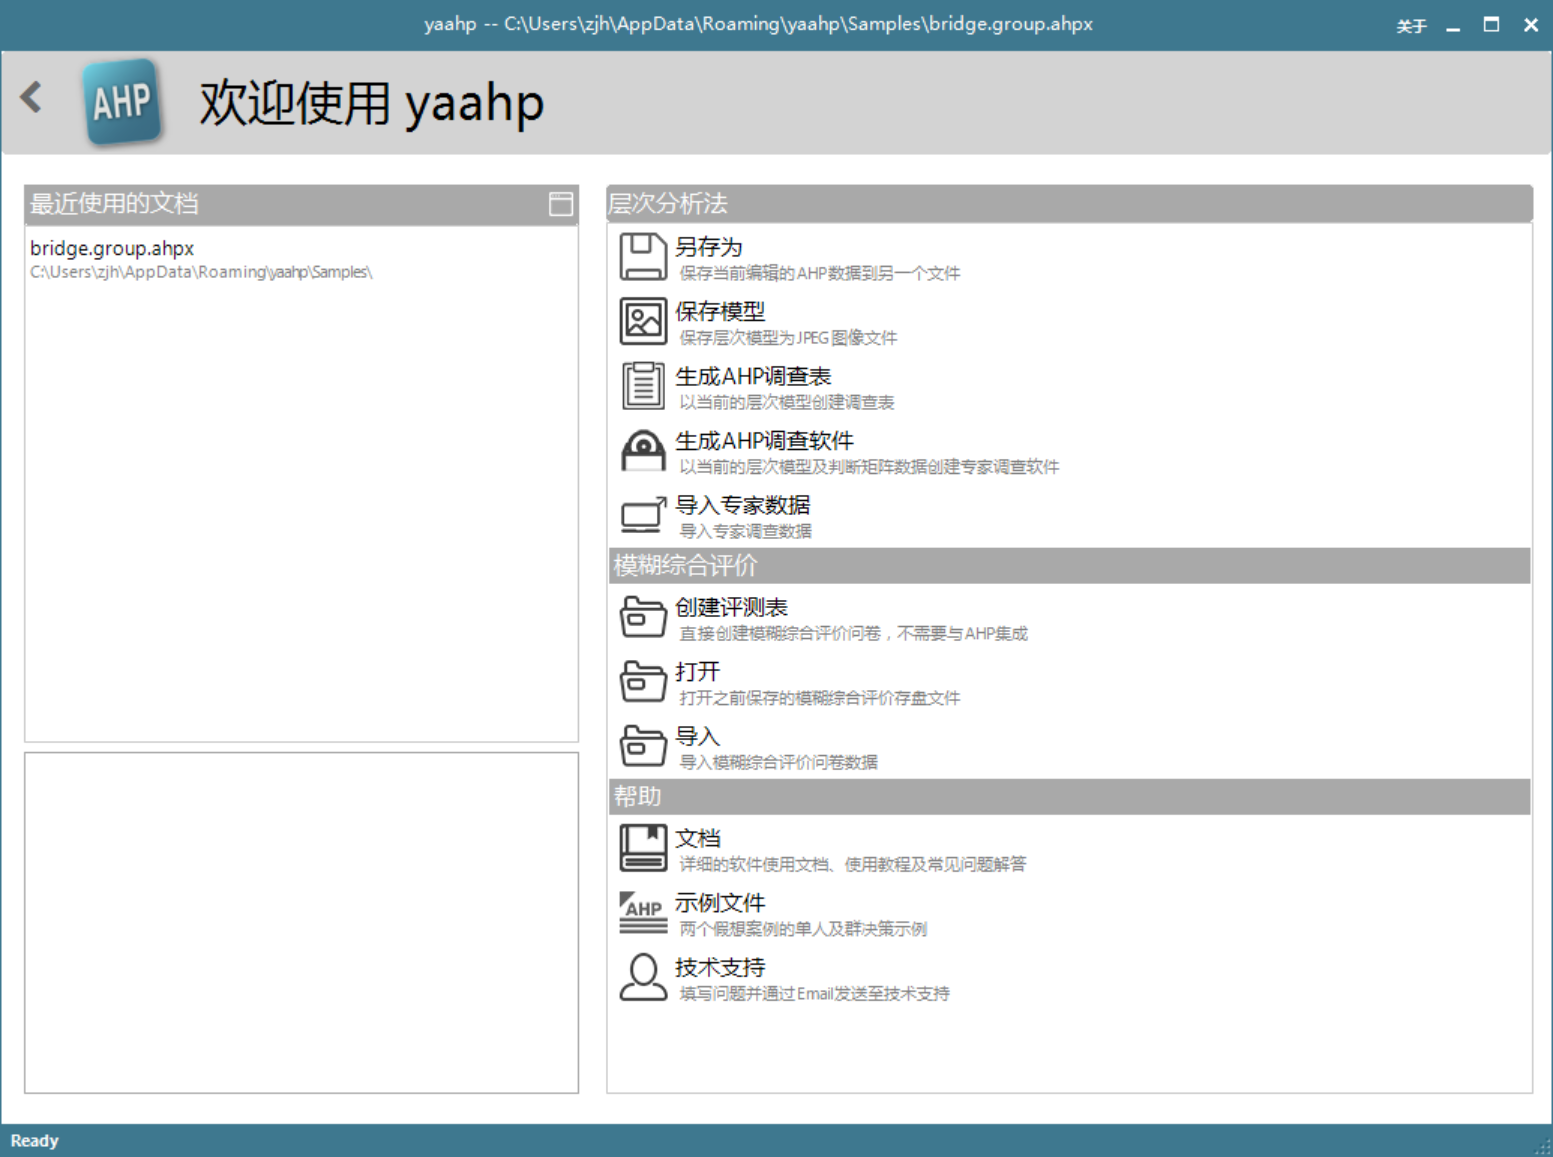Click description 导入专家调查数据
Screen dimensions: 1553x1157
[745, 531]
